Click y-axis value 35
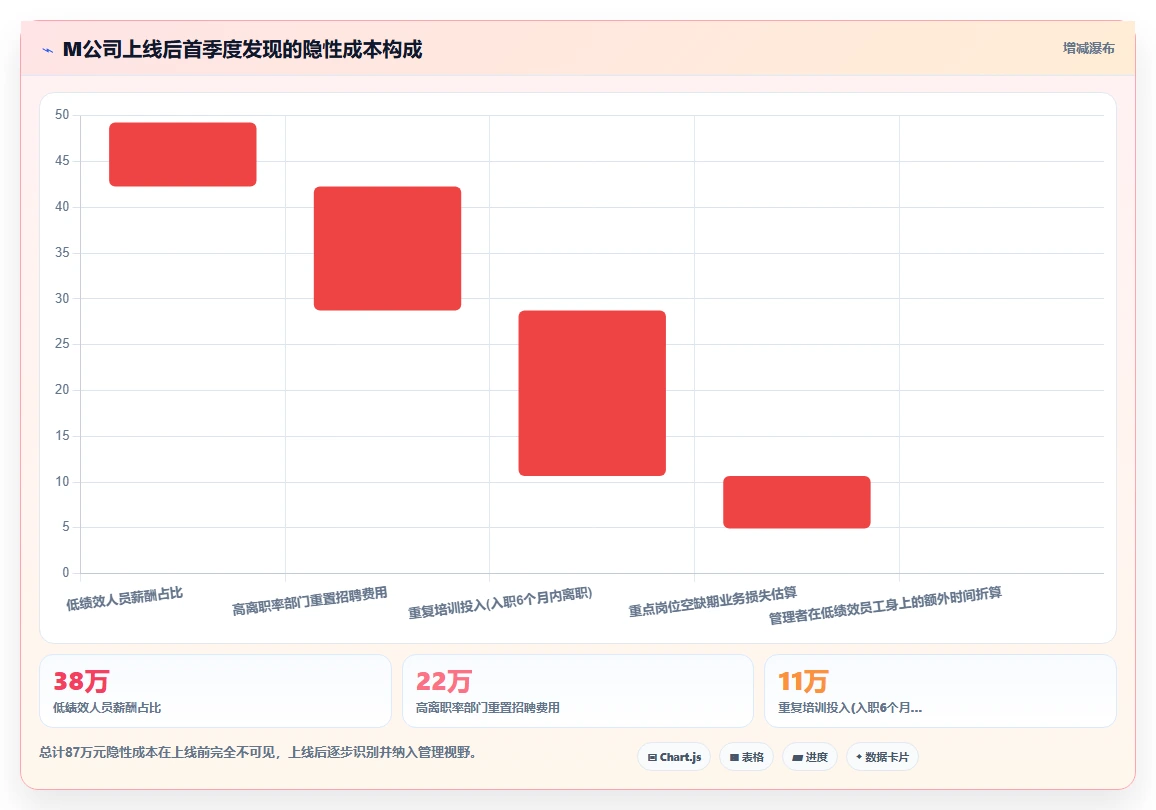Screen dimensions: 1156x810 [62, 253]
